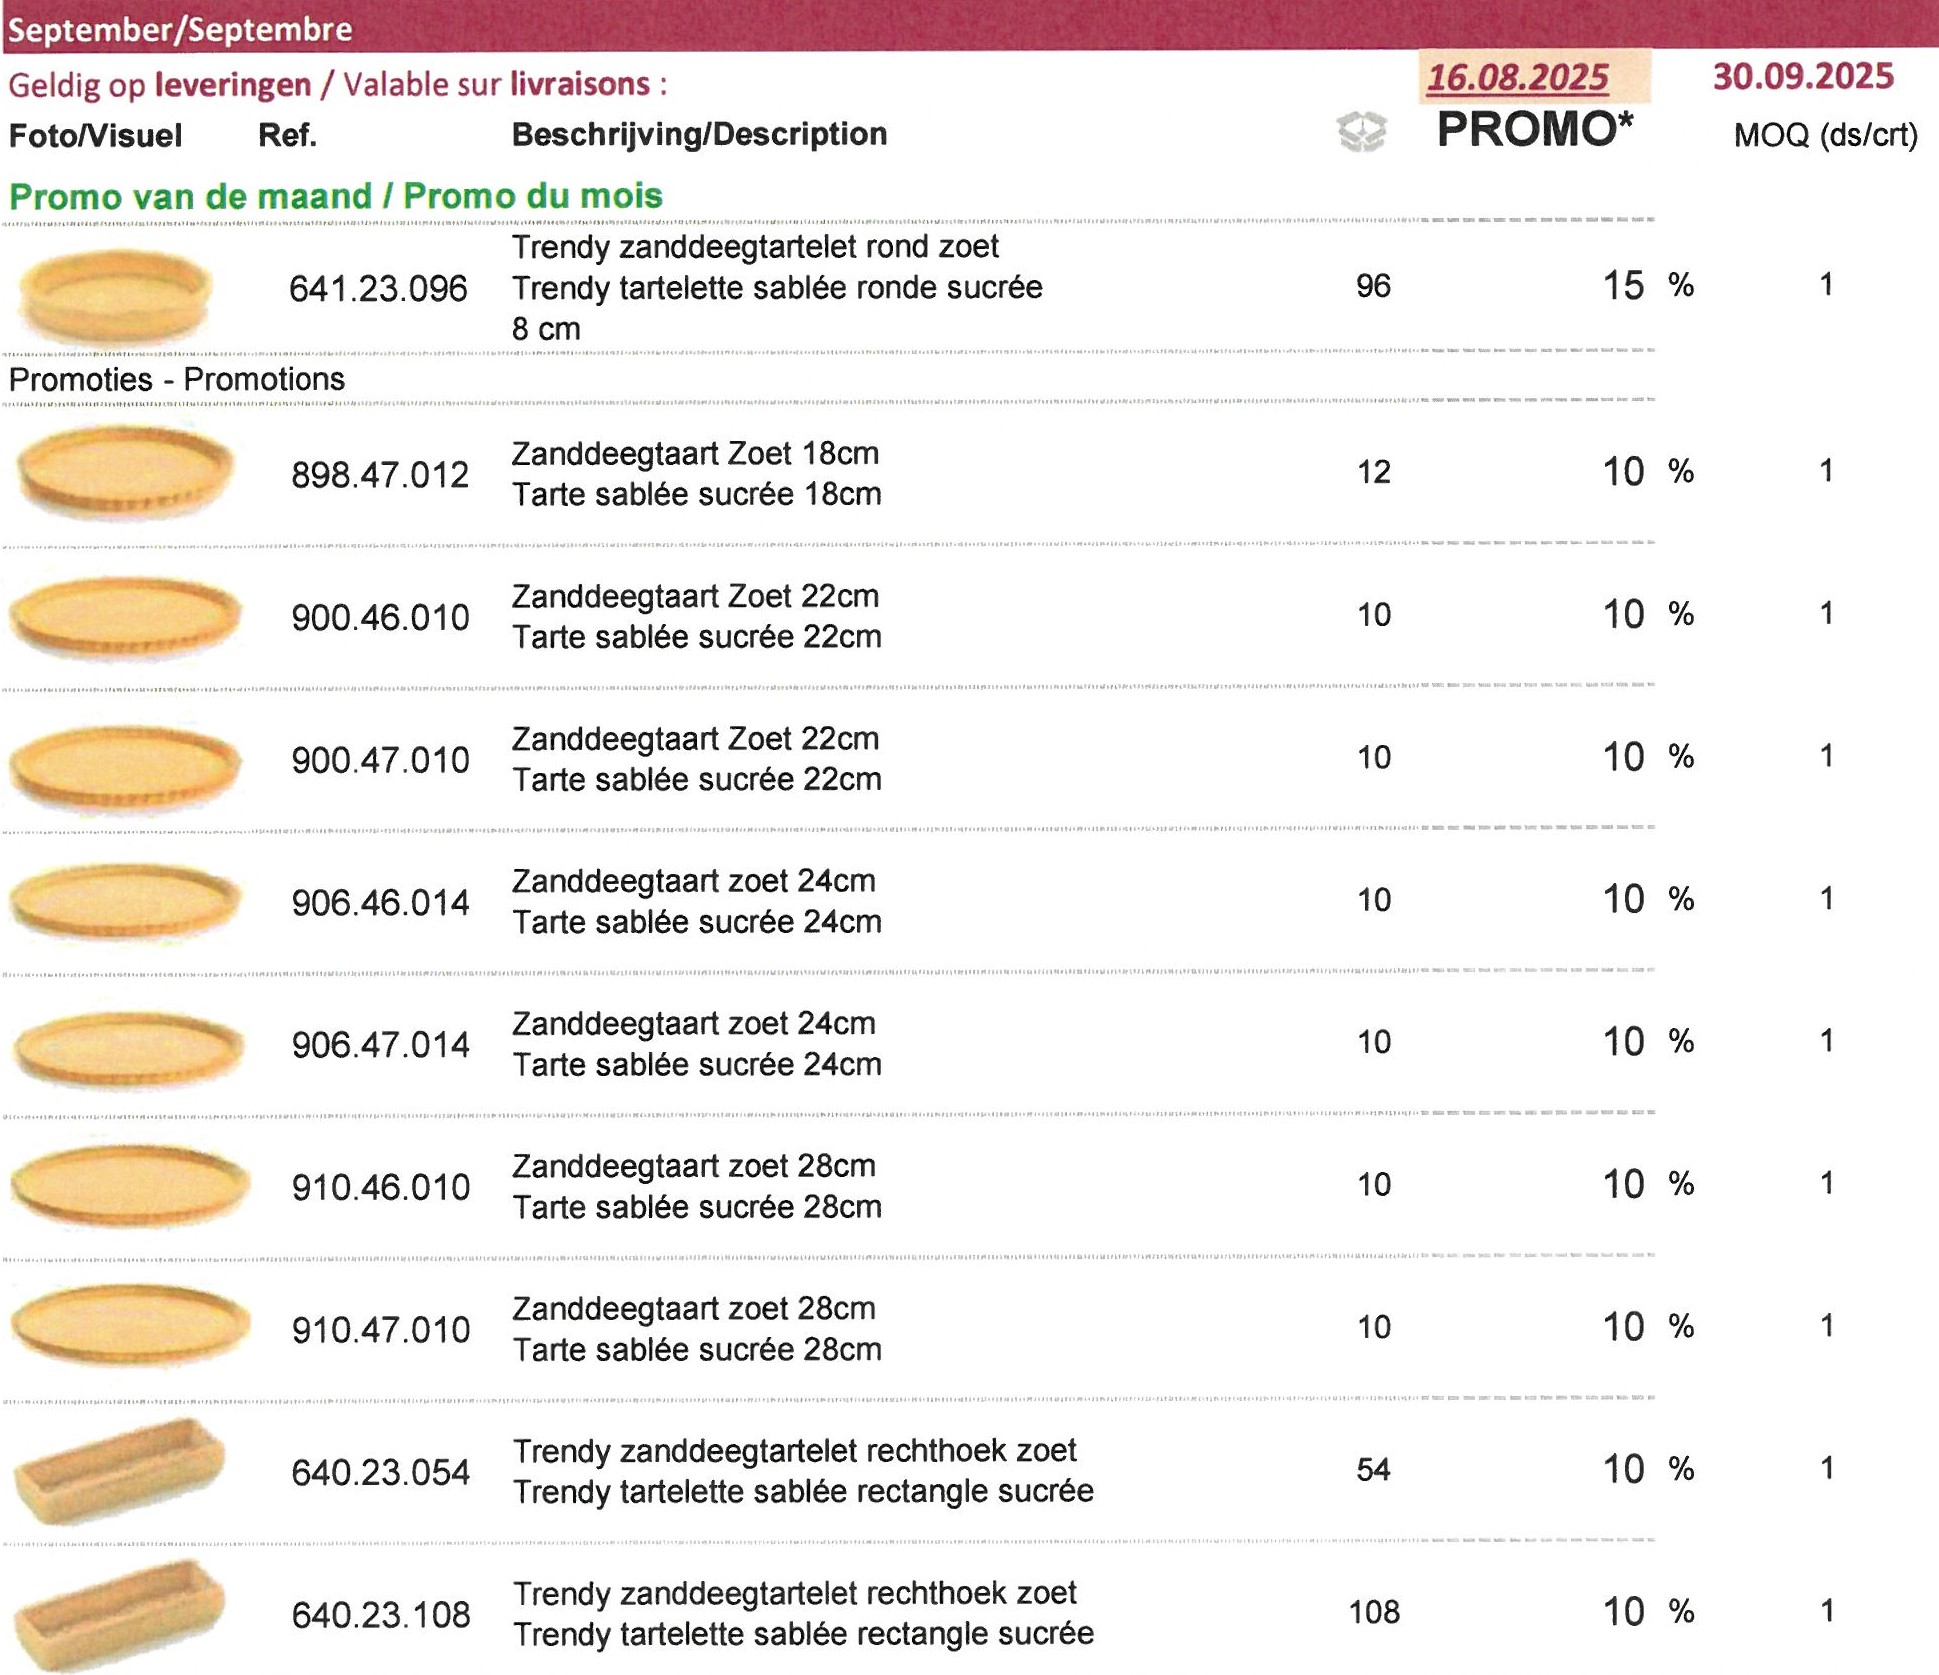Click 'Zanddeegtaart zoet 28cm' description for 910.46.010
This screenshot has height=1675, width=1939.
pos(694,1166)
